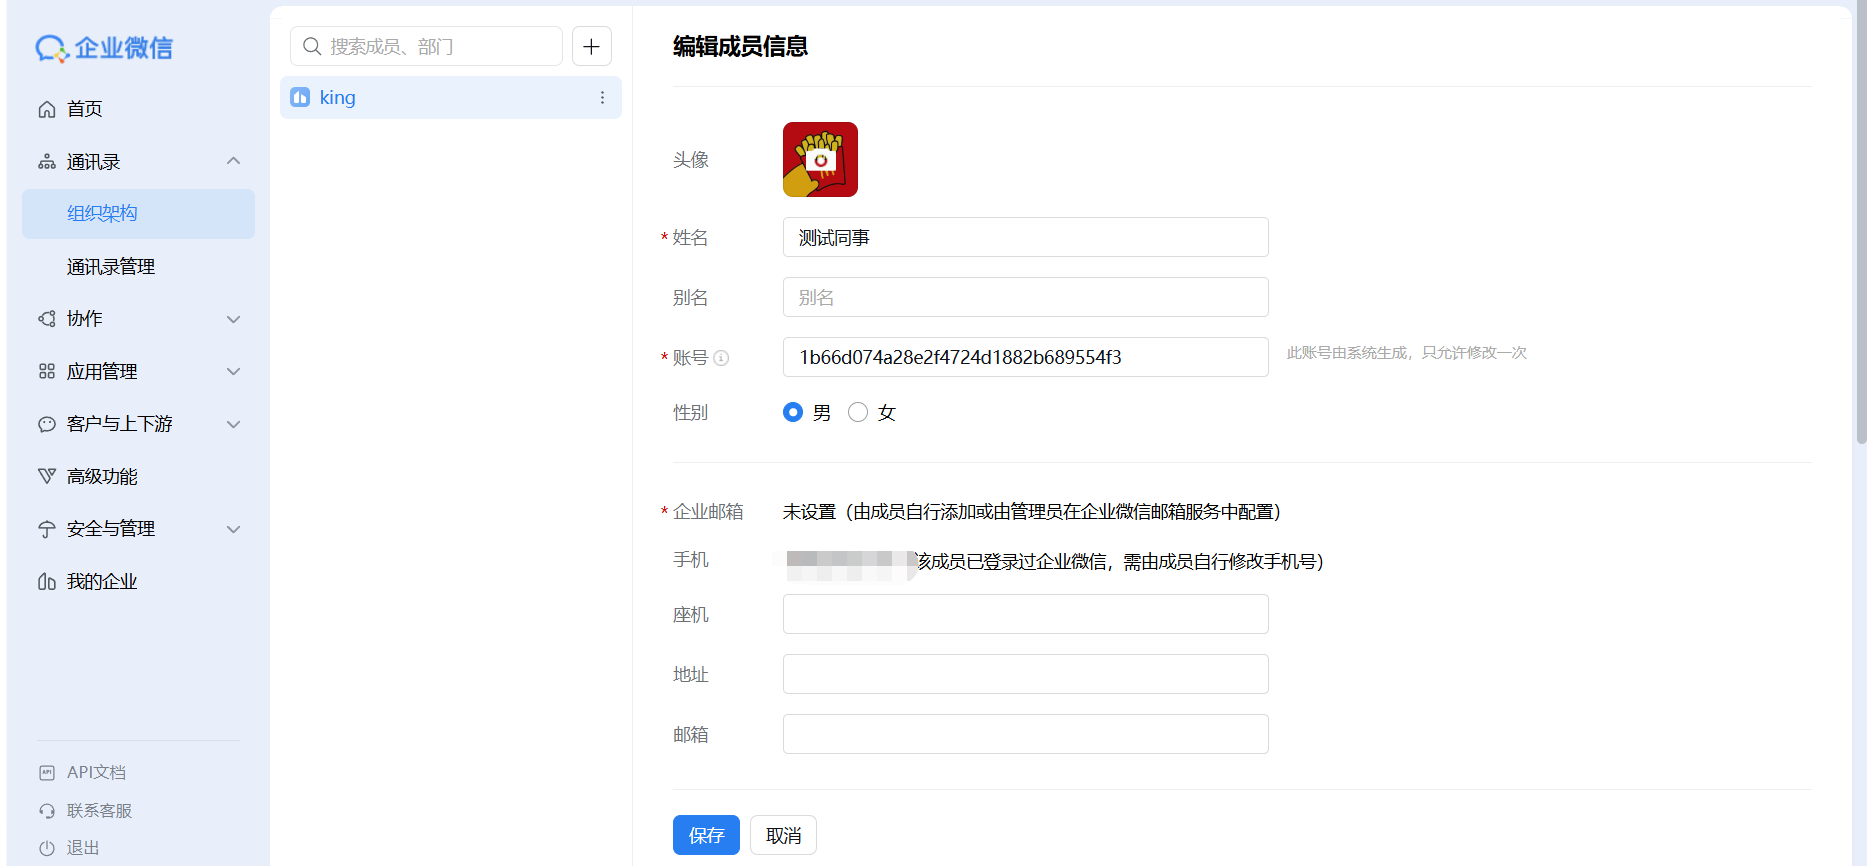This screenshot has width=1867, height=866.
Task: Select 女 gender radio button
Action: pyautogui.click(x=858, y=412)
